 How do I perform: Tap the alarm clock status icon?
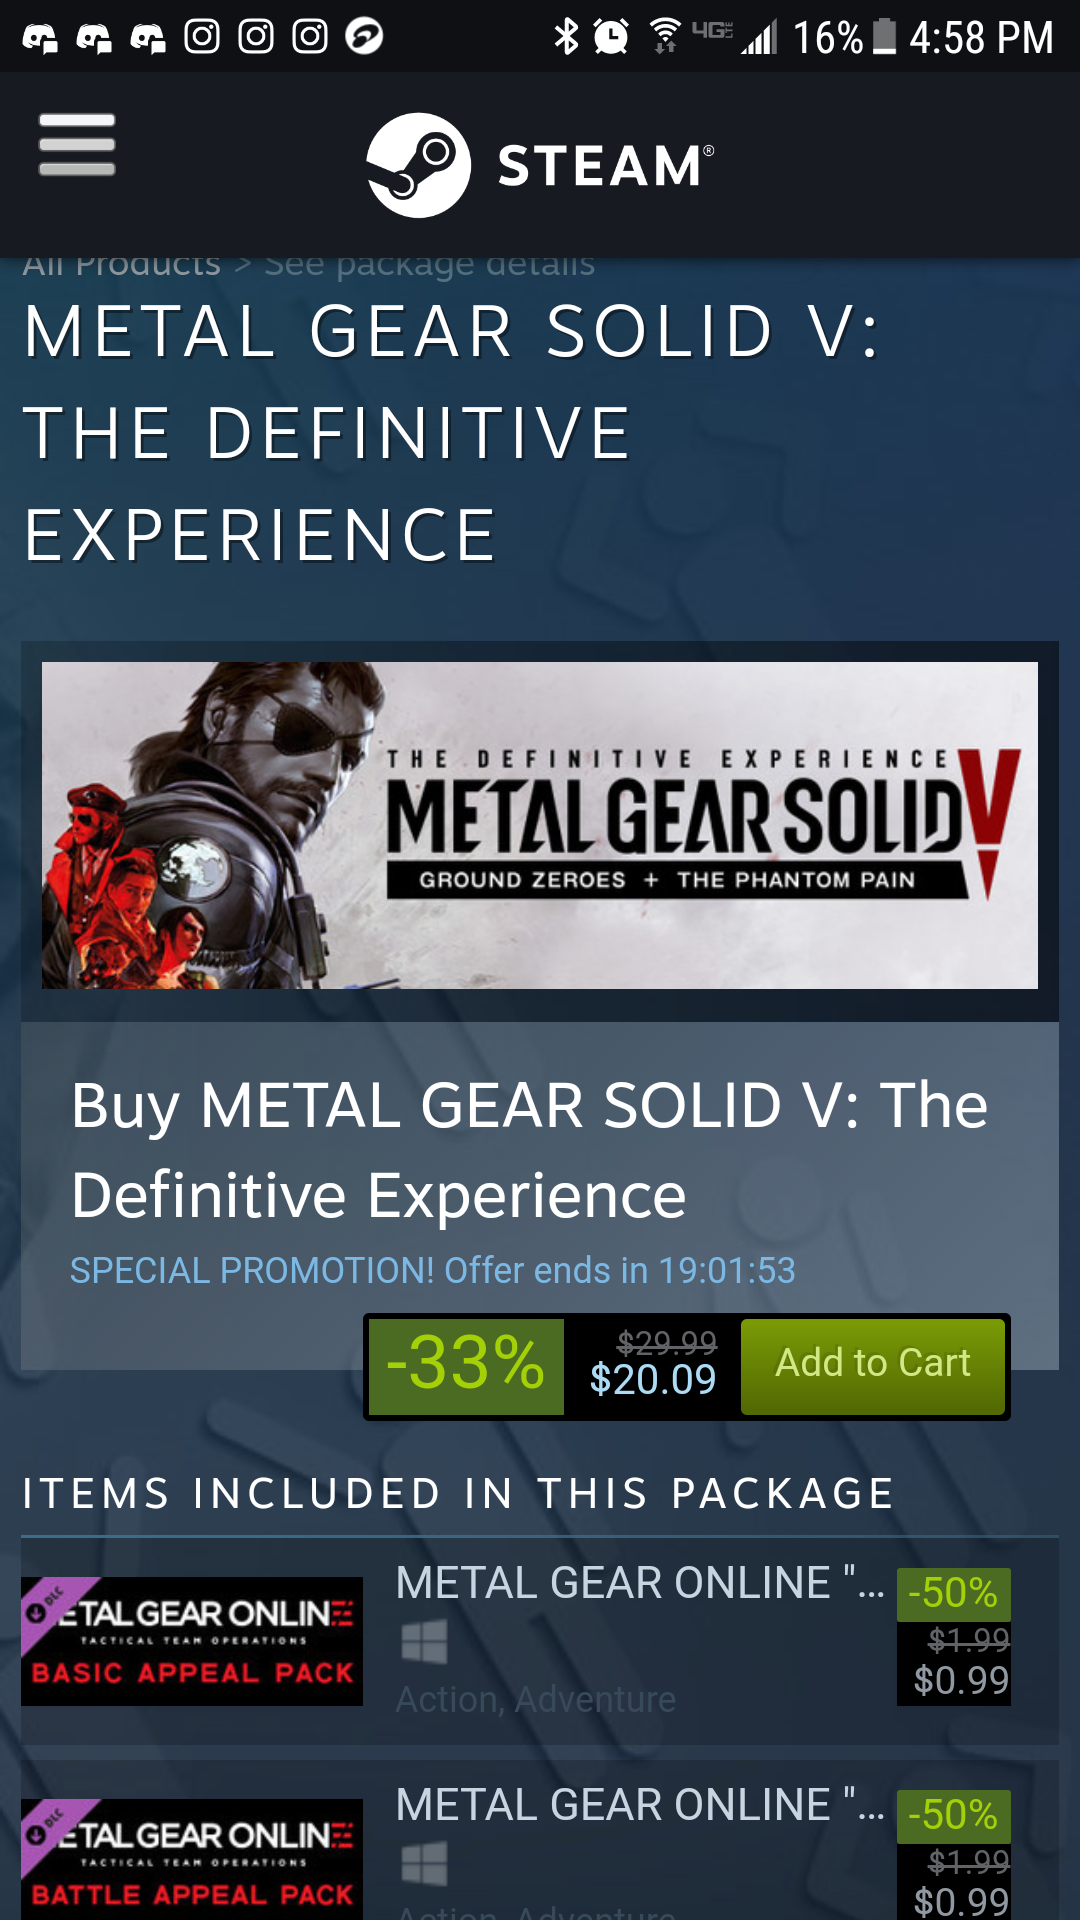(611, 37)
